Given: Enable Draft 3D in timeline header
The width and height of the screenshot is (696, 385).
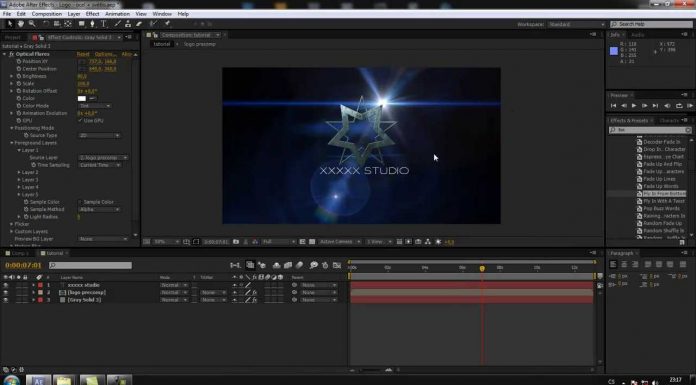Looking at the screenshot, I should tap(261, 265).
